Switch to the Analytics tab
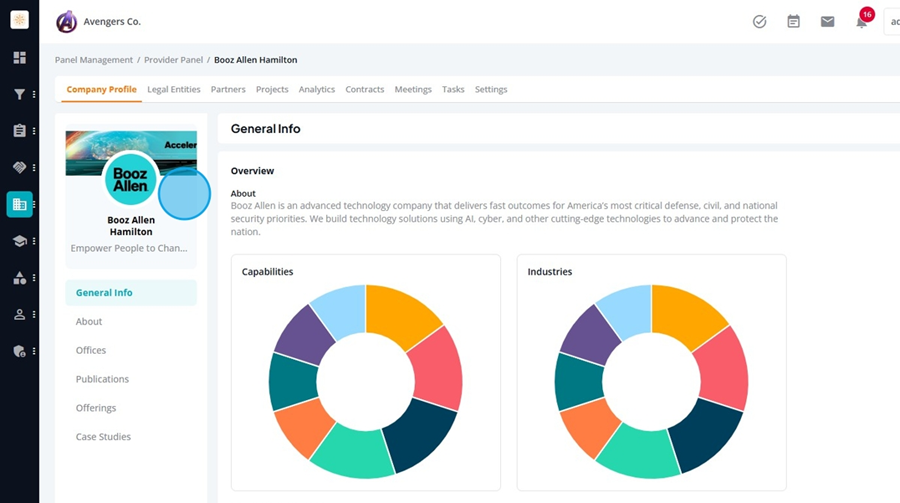The image size is (900, 503). pos(317,90)
